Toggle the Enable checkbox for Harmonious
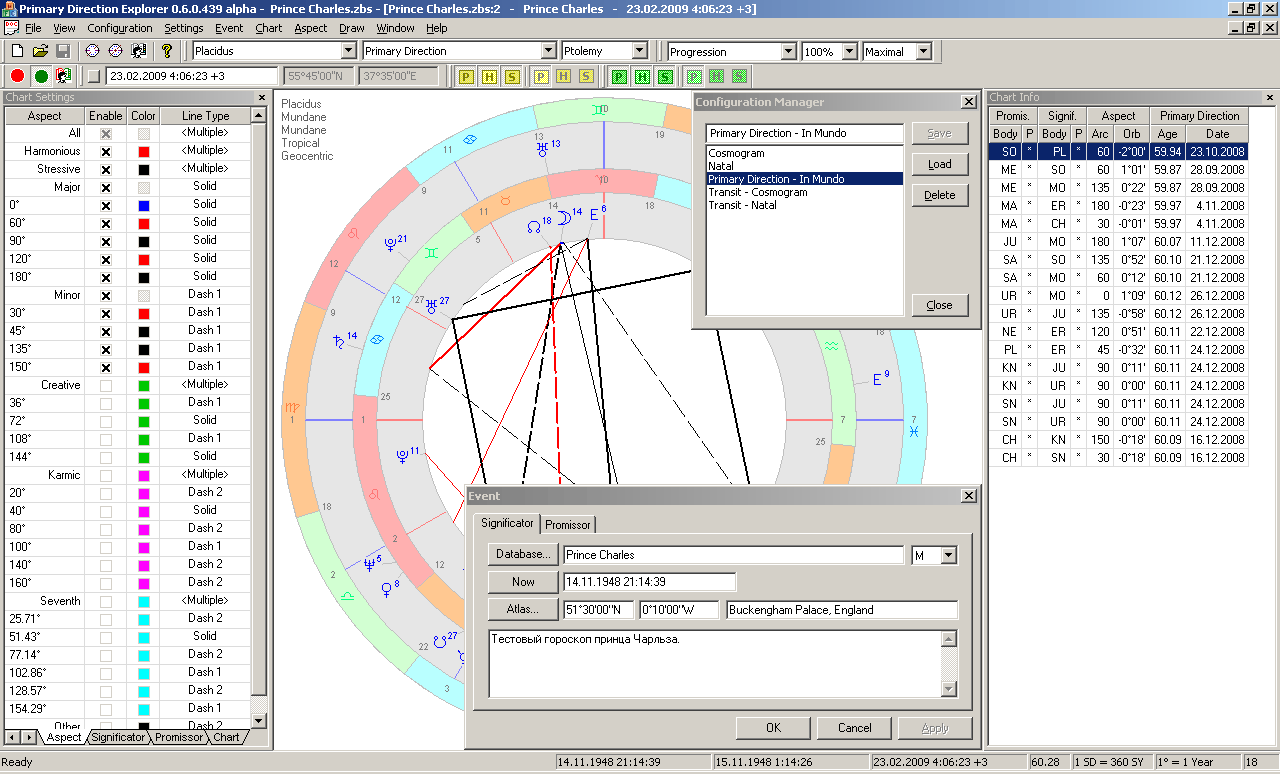Viewport: 1280px width, 774px height. [x=105, y=152]
